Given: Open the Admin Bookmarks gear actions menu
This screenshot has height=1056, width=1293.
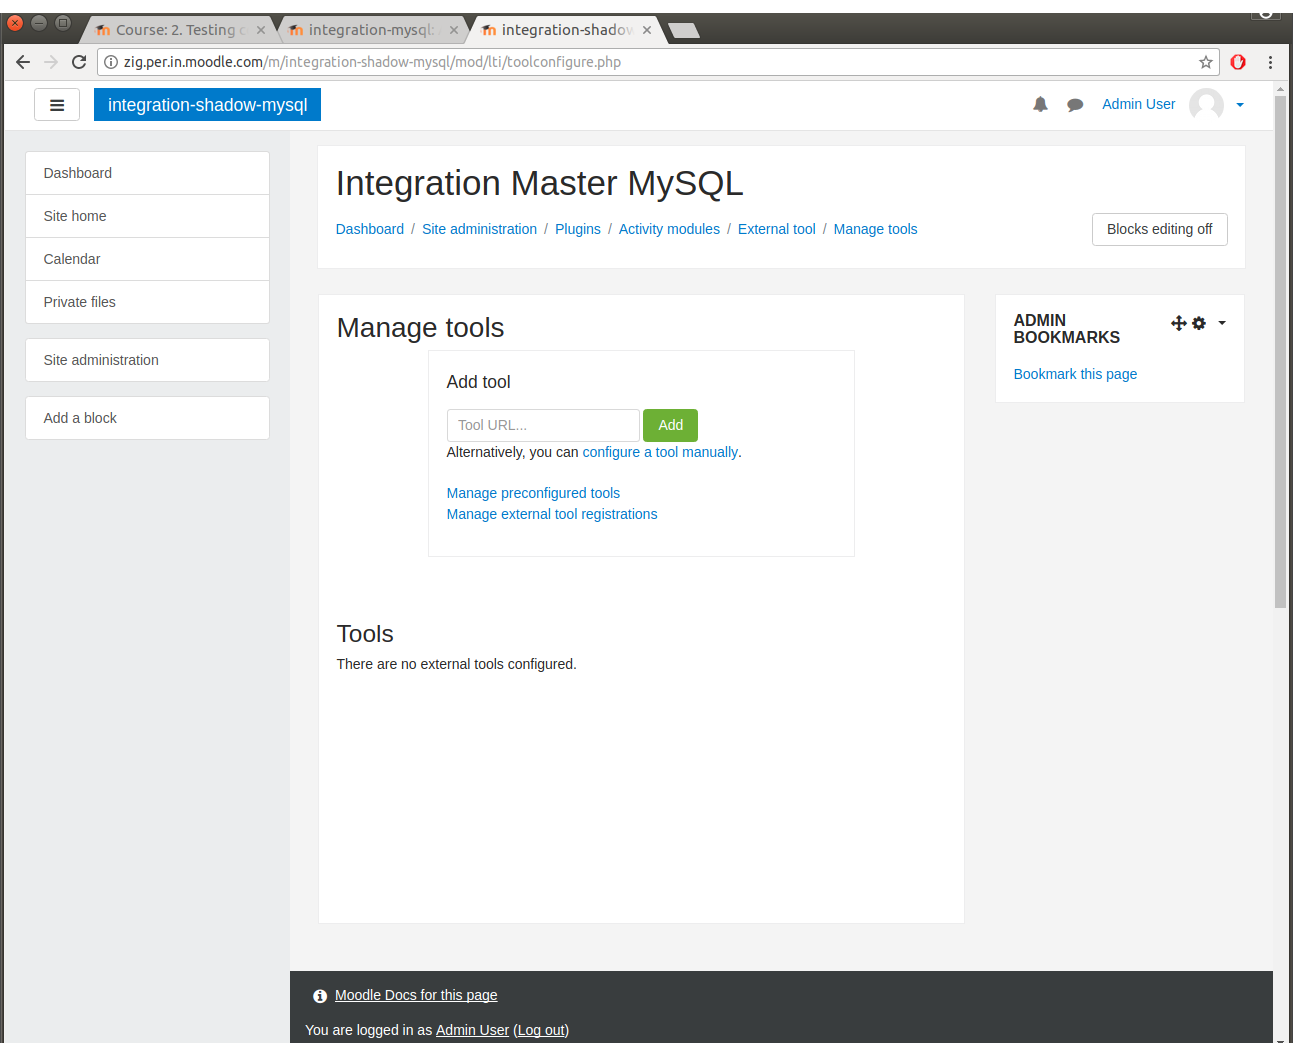Looking at the screenshot, I should pos(1199,323).
